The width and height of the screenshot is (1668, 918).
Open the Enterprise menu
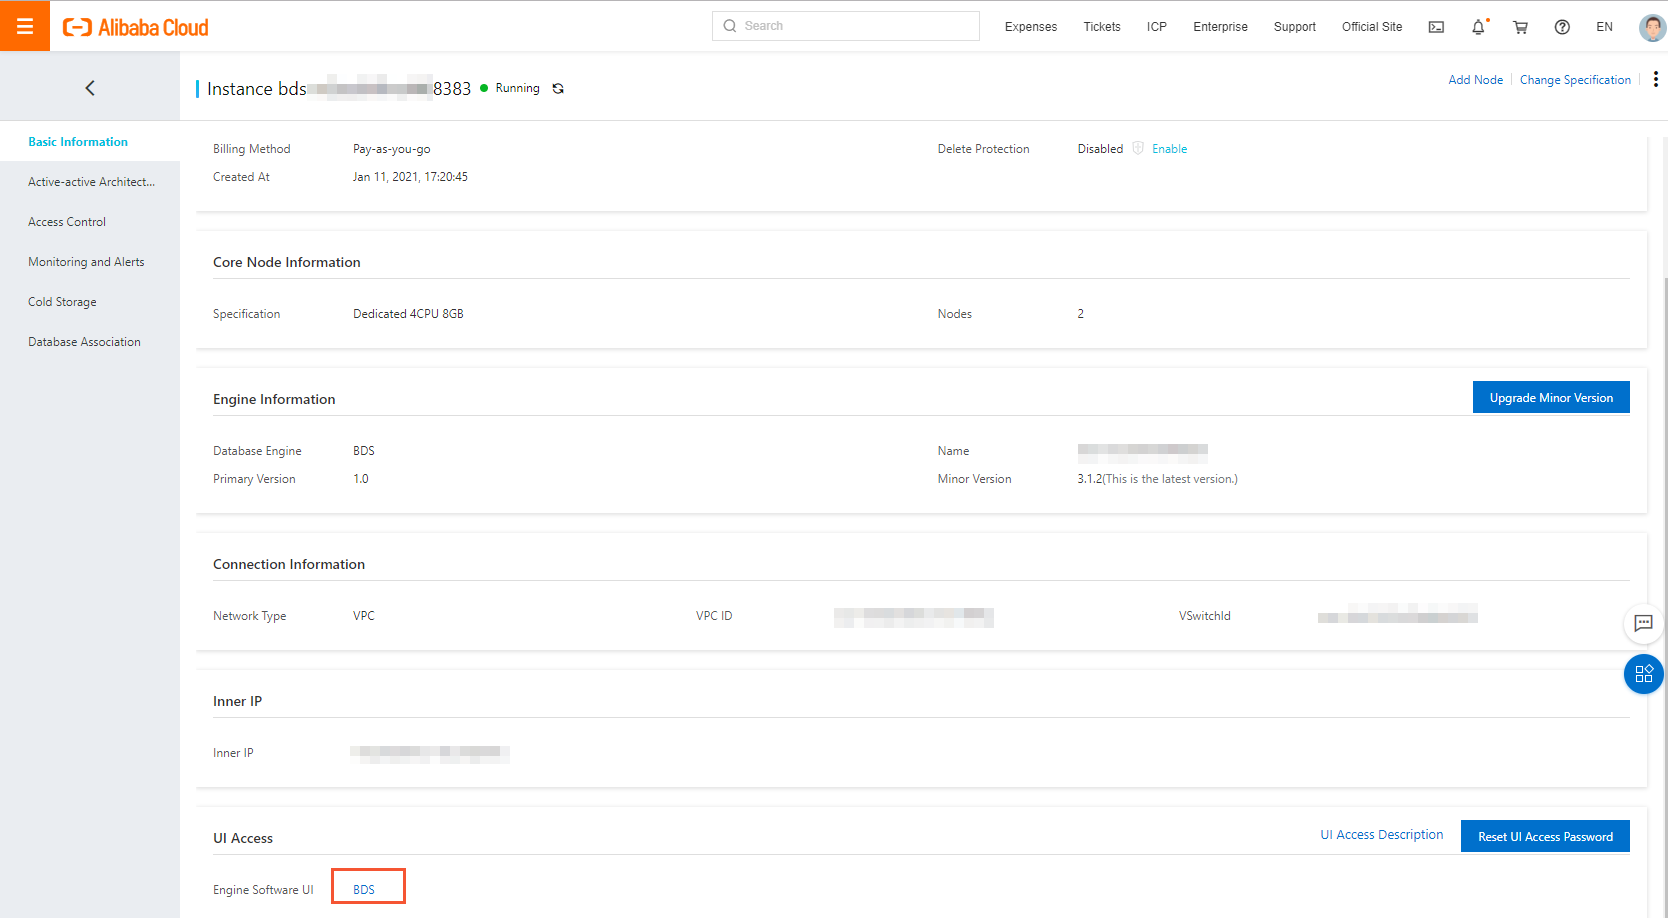(x=1220, y=27)
